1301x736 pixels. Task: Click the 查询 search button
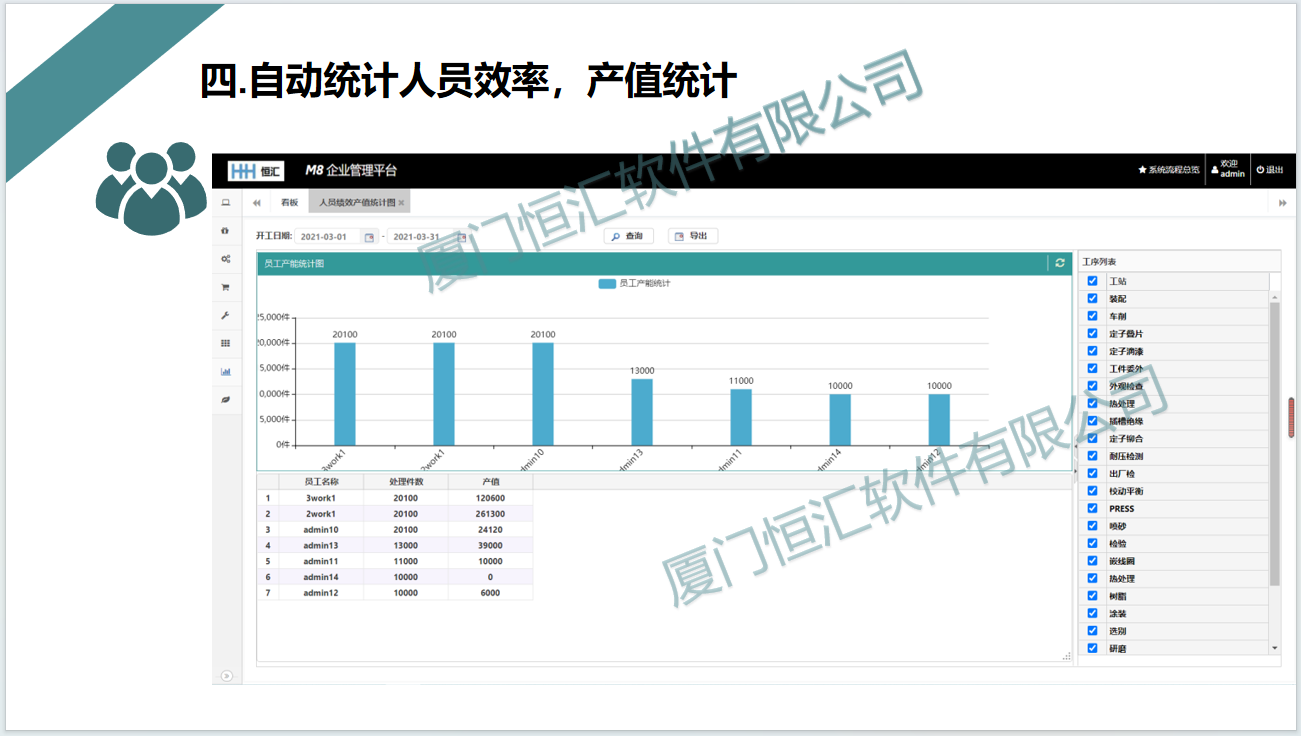point(628,236)
